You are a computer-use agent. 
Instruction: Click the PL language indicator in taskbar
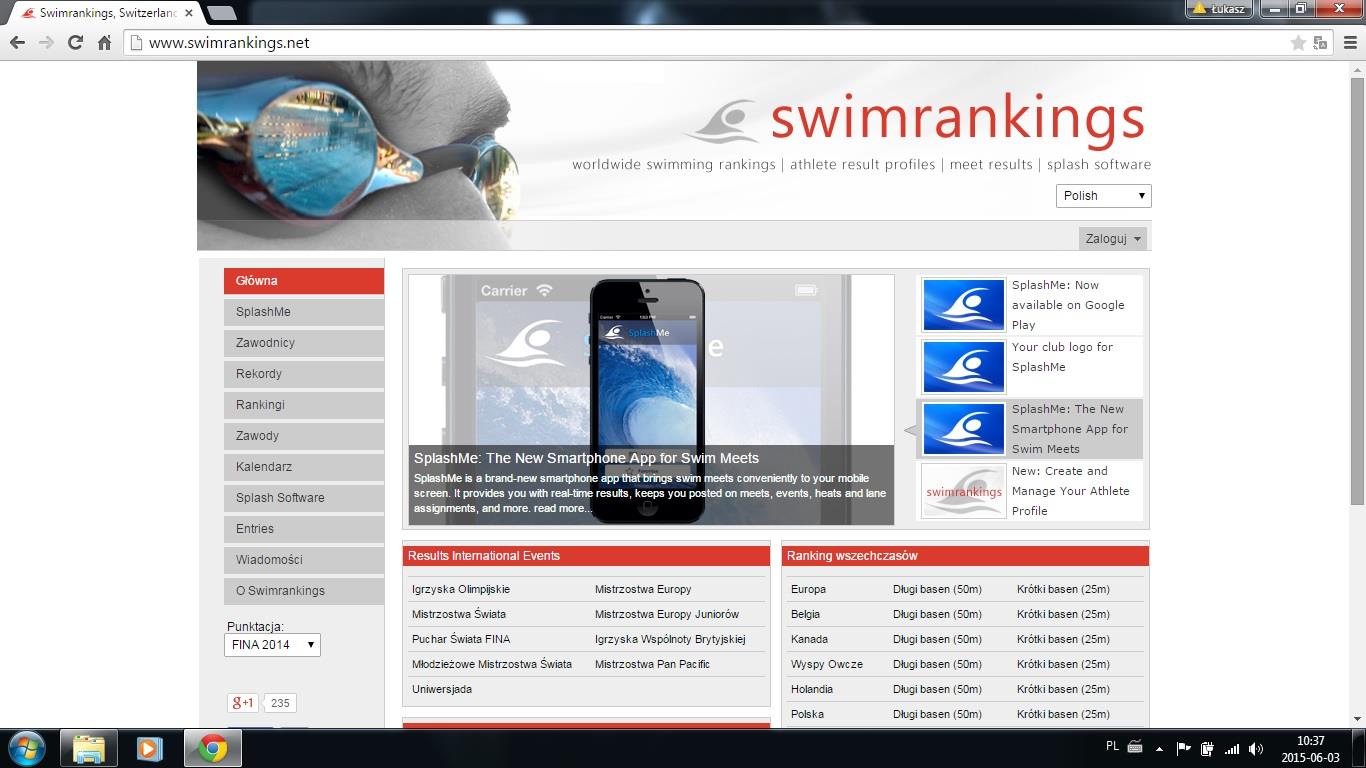1113,746
